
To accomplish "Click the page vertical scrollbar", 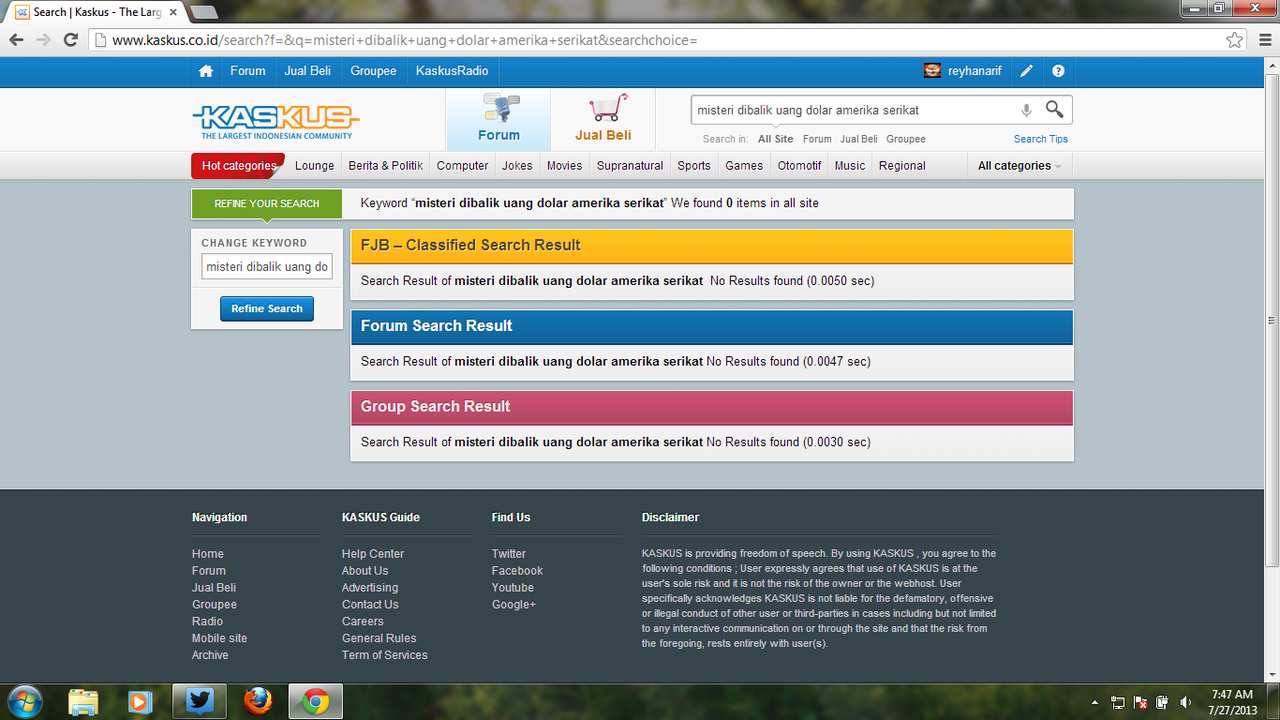I will [x=1271, y=320].
